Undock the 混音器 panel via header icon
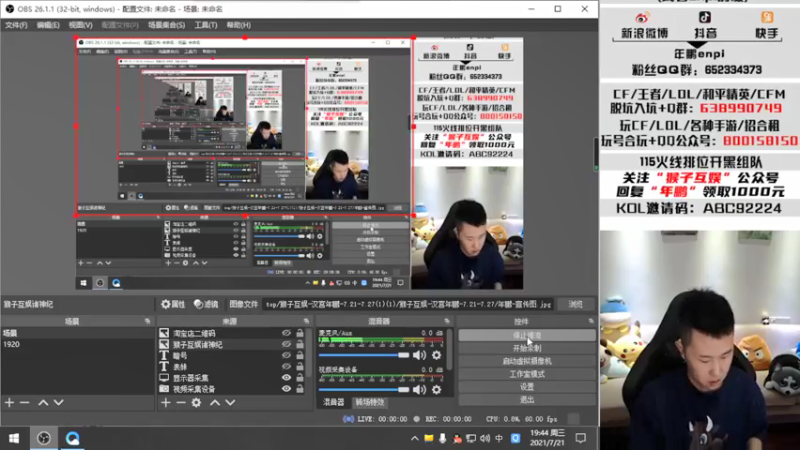This screenshot has height=450, width=800. pos(446,321)
